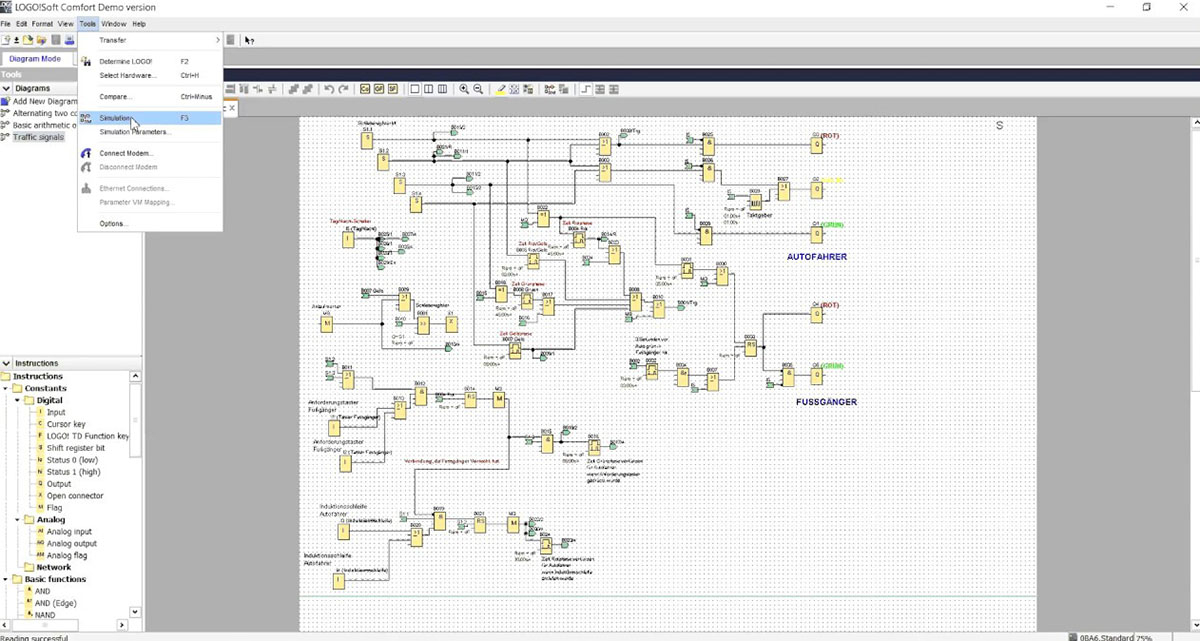Open the Help menu
The image size is (1200, 641).
point(139,23)
